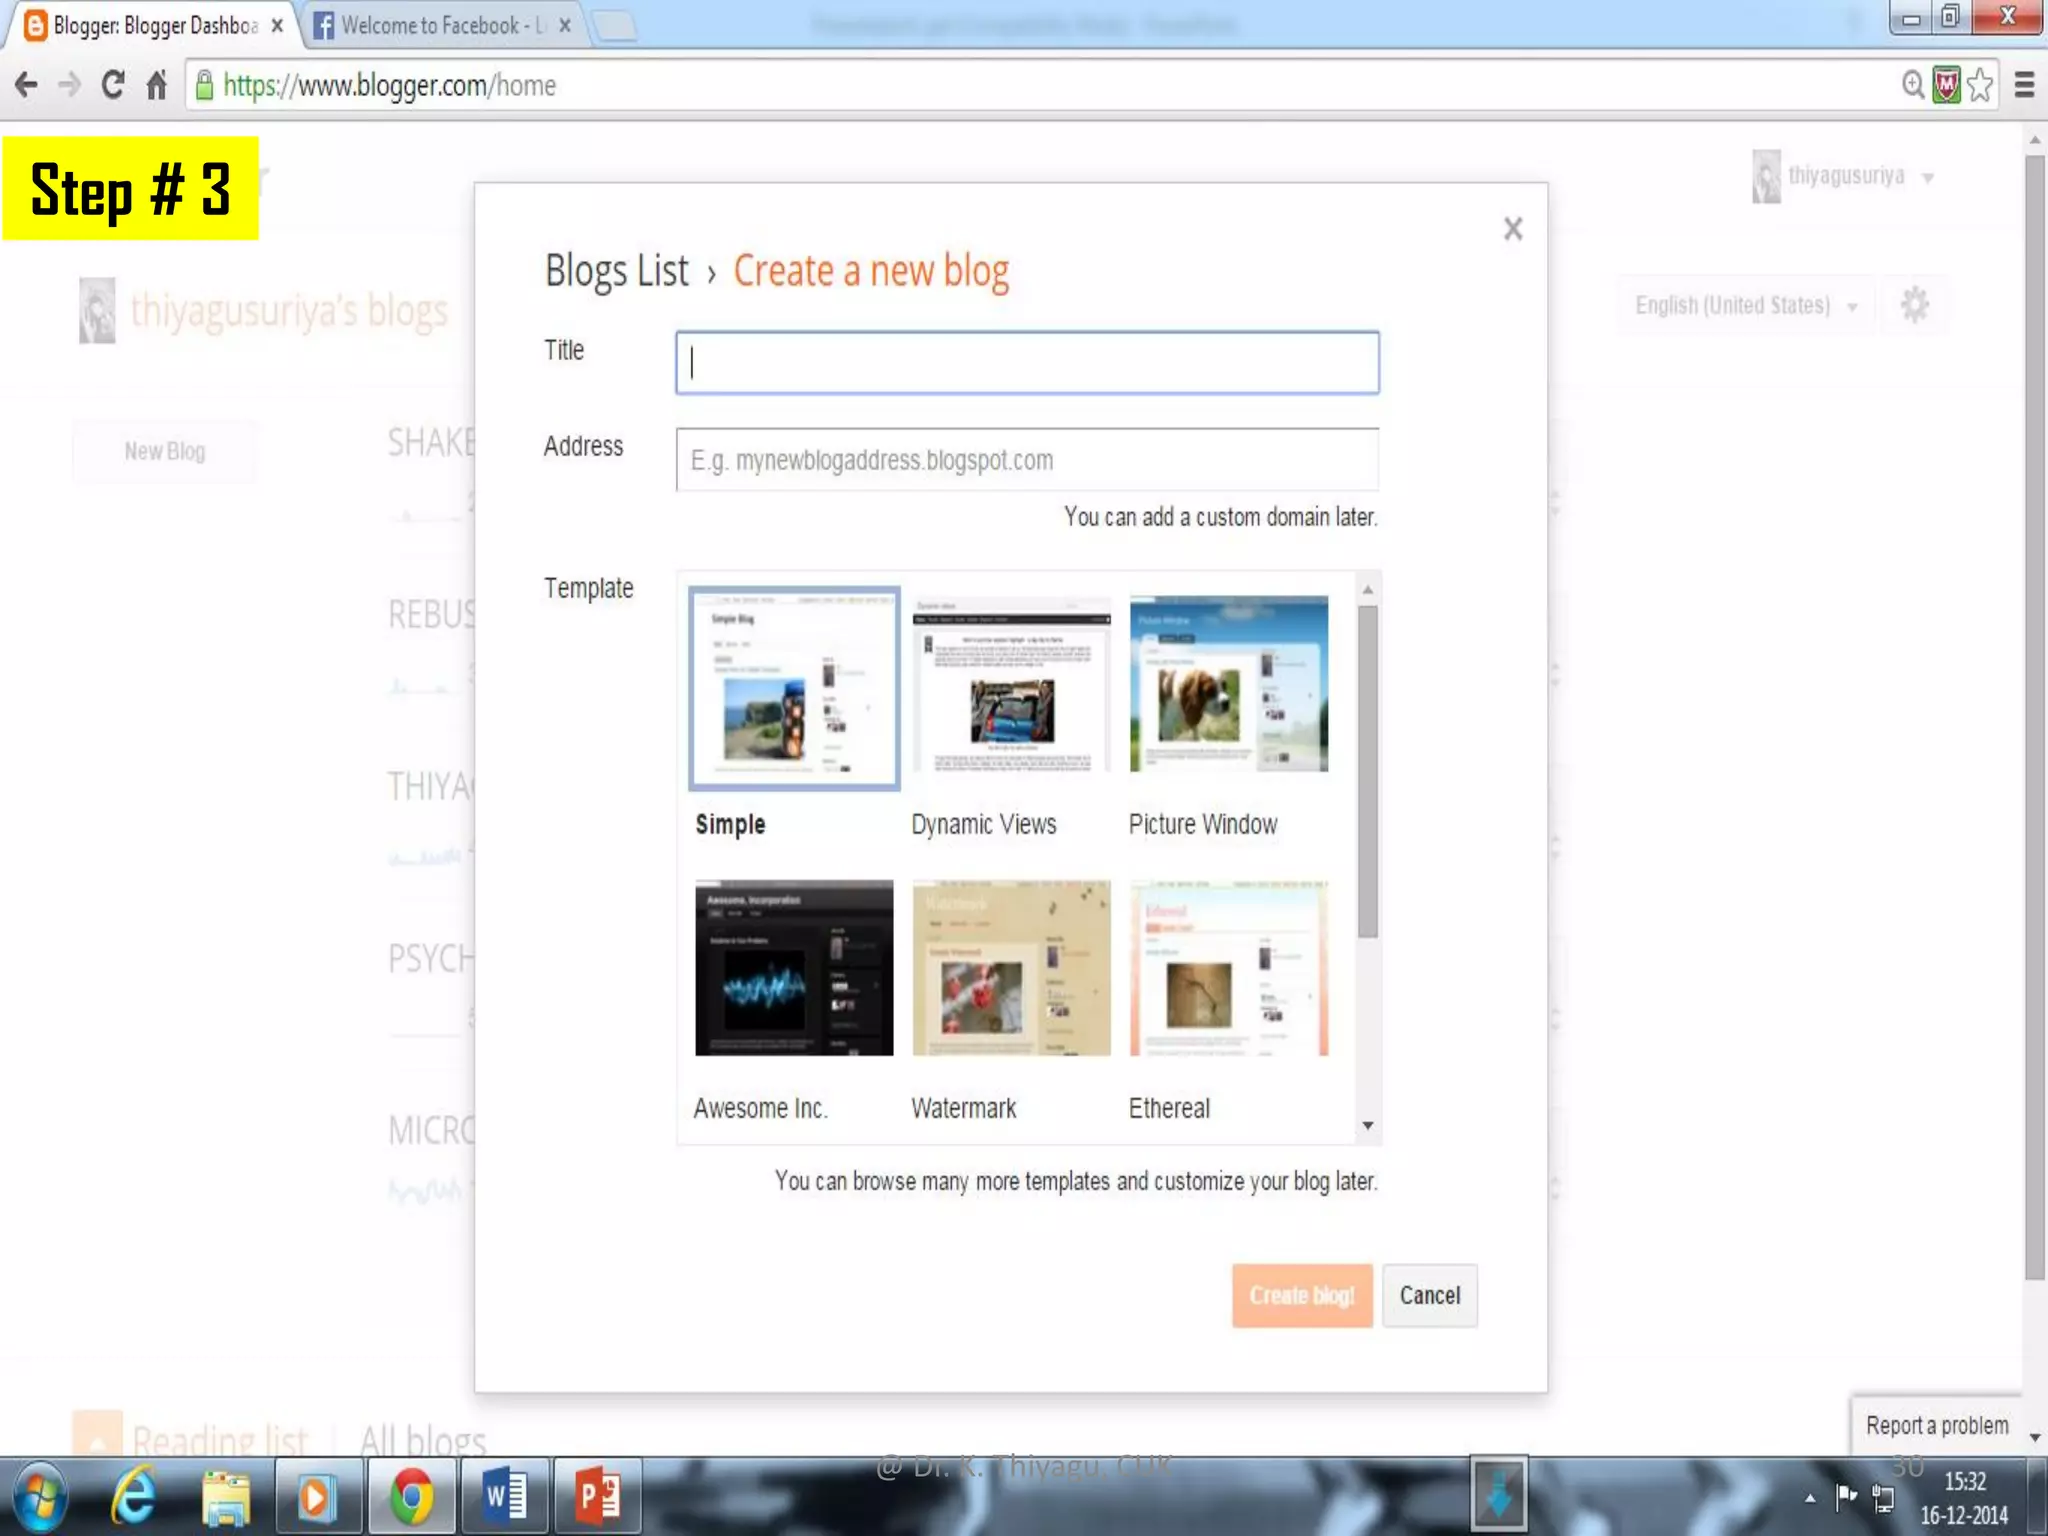Click the browser reload icon
The image size is (2048, 1536).
pos(113,85)
